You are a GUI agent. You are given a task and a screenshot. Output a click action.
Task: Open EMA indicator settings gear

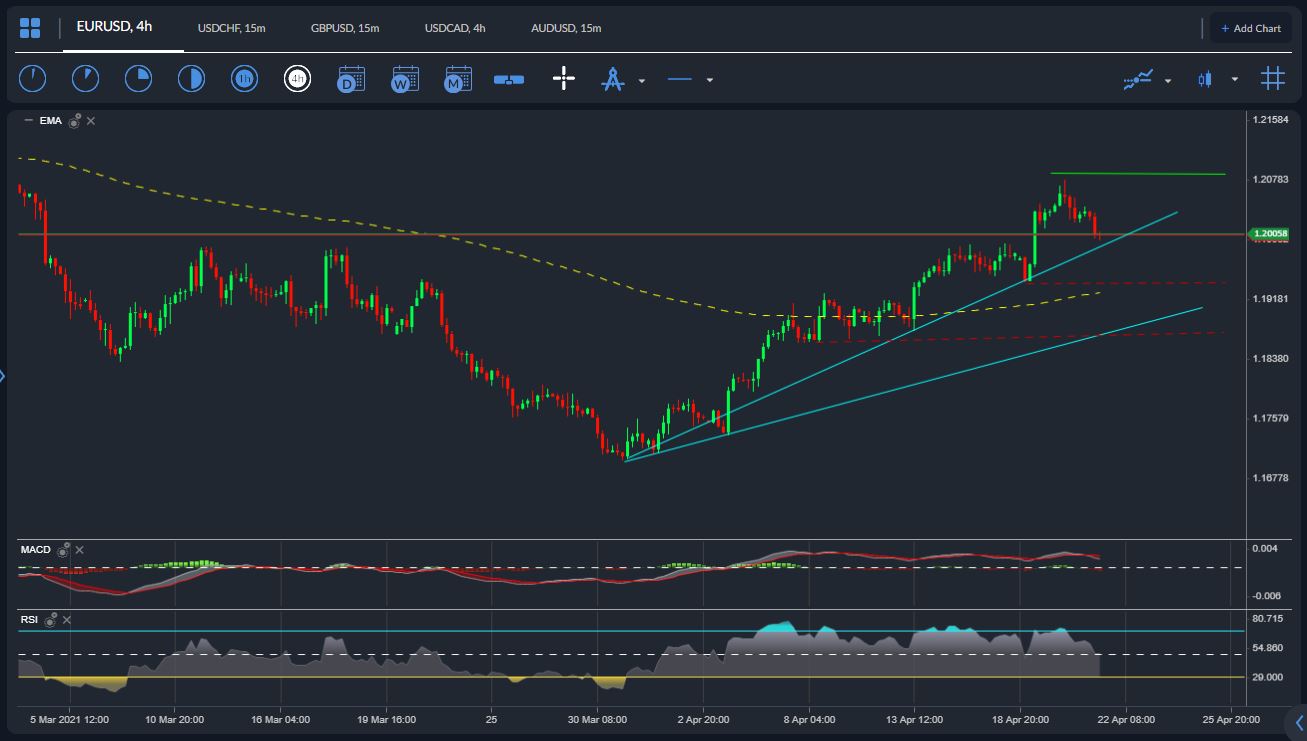(x=72, y=120)
